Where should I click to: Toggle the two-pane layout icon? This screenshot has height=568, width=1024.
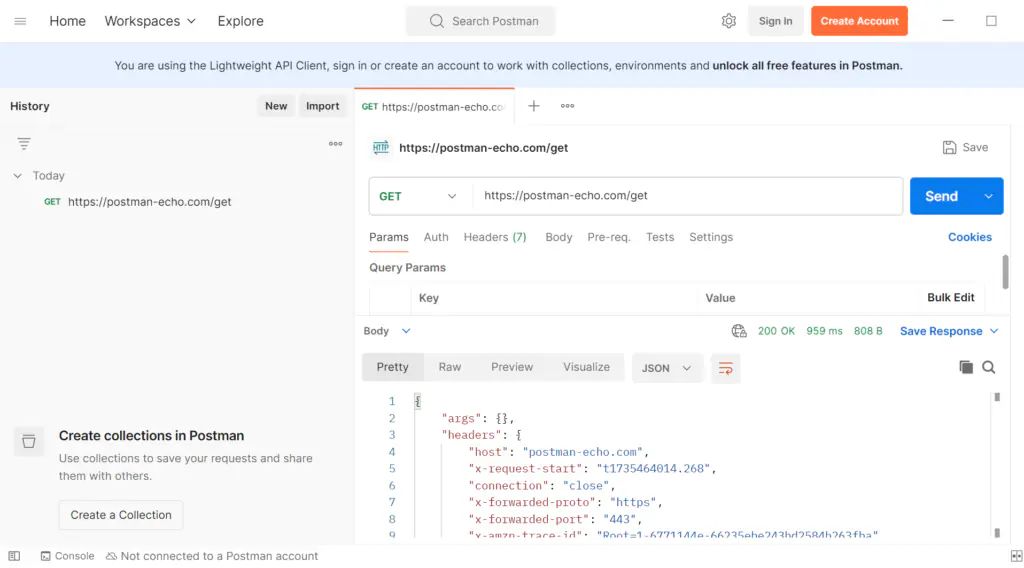1016,556
